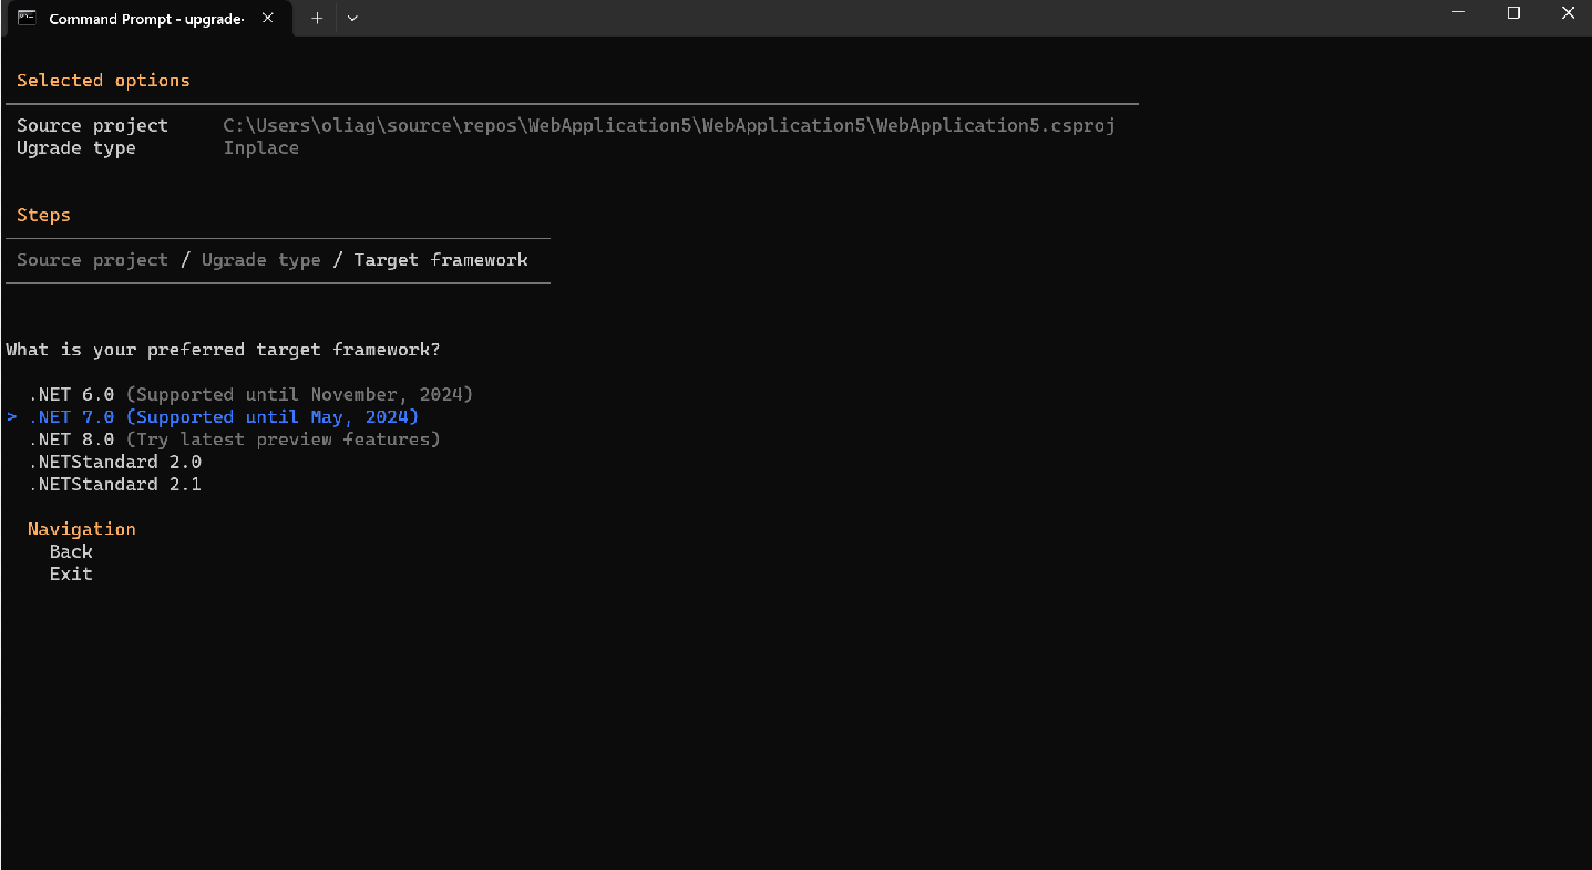Select .NETStandard 2.1 option
The width and height of the screenshot is (1592, 870).
click(116, 484)
